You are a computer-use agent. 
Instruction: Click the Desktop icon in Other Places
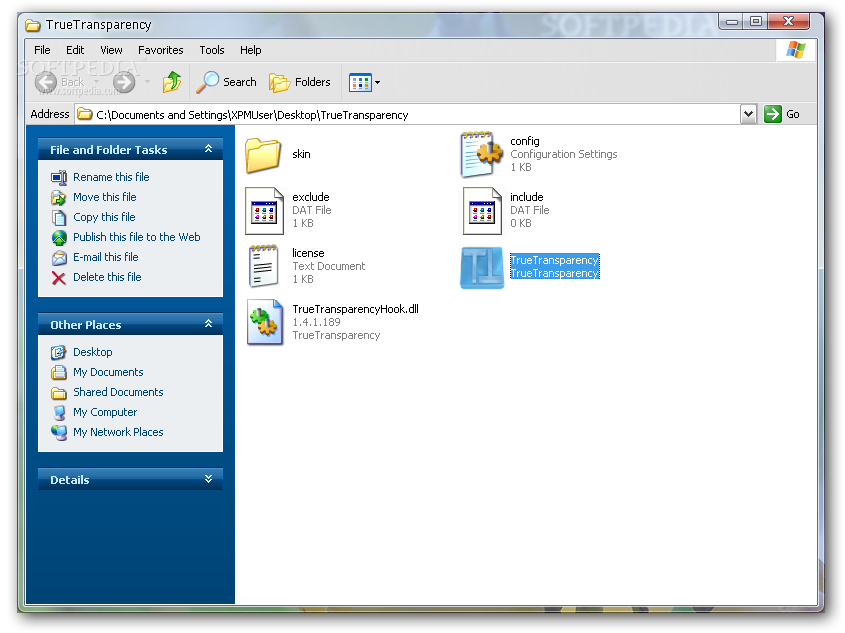[59, 353]
